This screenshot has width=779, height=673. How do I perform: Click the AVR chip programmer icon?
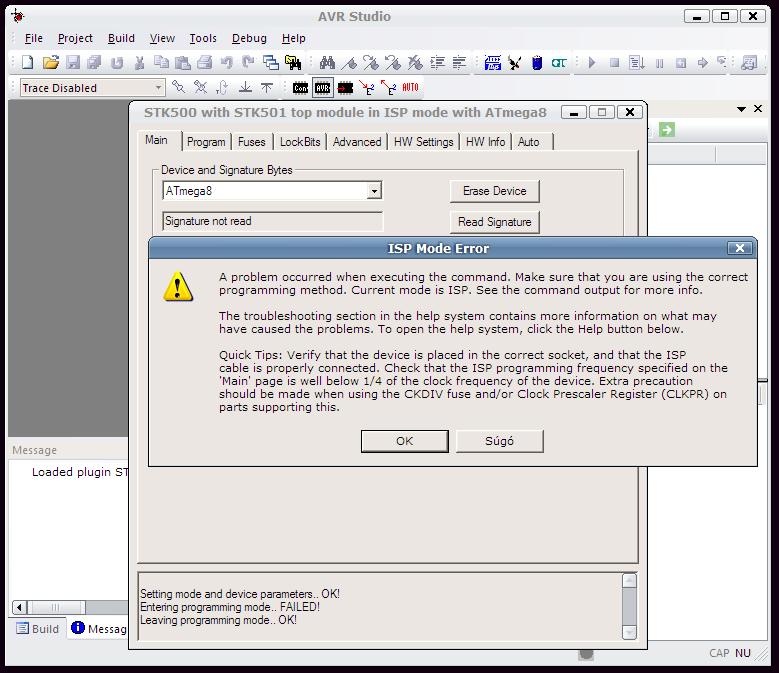(322, 88)
